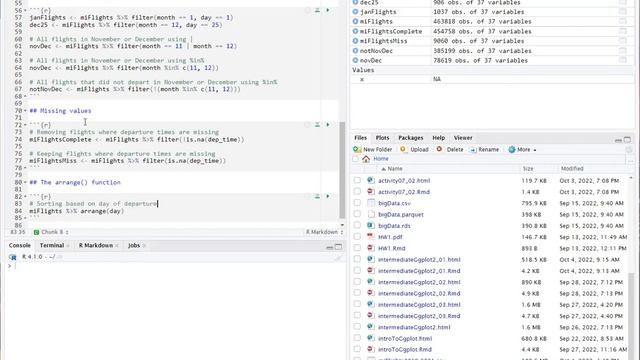Expand the miFlightsComplete data frame details
The height and width of the screenshot is (360, 640).
coord(355,31)
